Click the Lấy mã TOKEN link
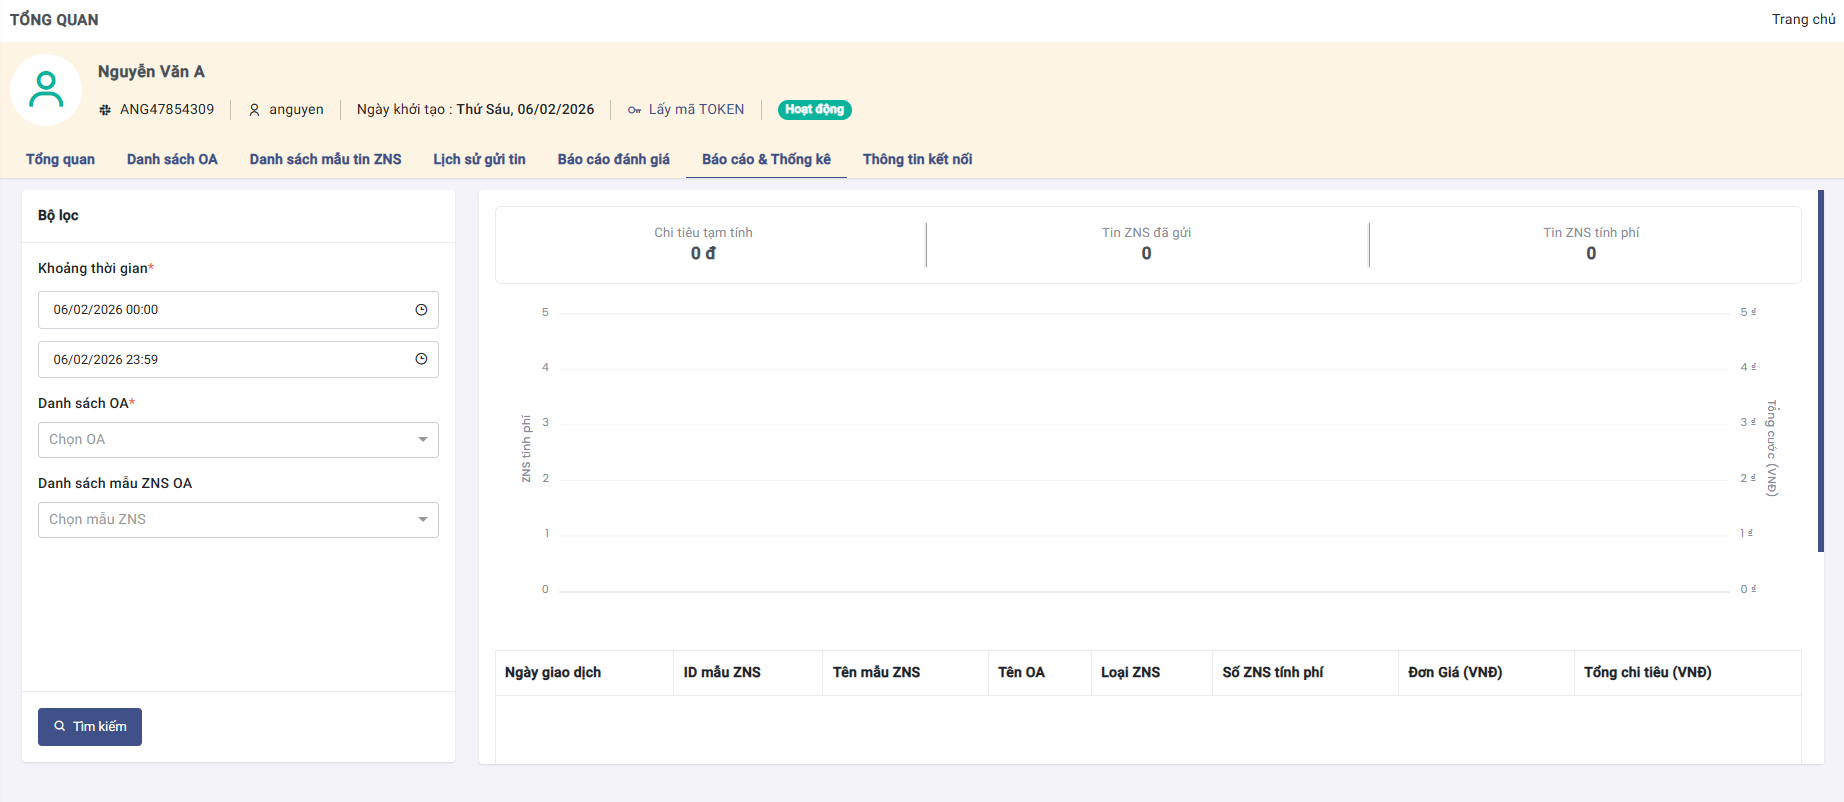1844x802 pixels. click(696, 110)
